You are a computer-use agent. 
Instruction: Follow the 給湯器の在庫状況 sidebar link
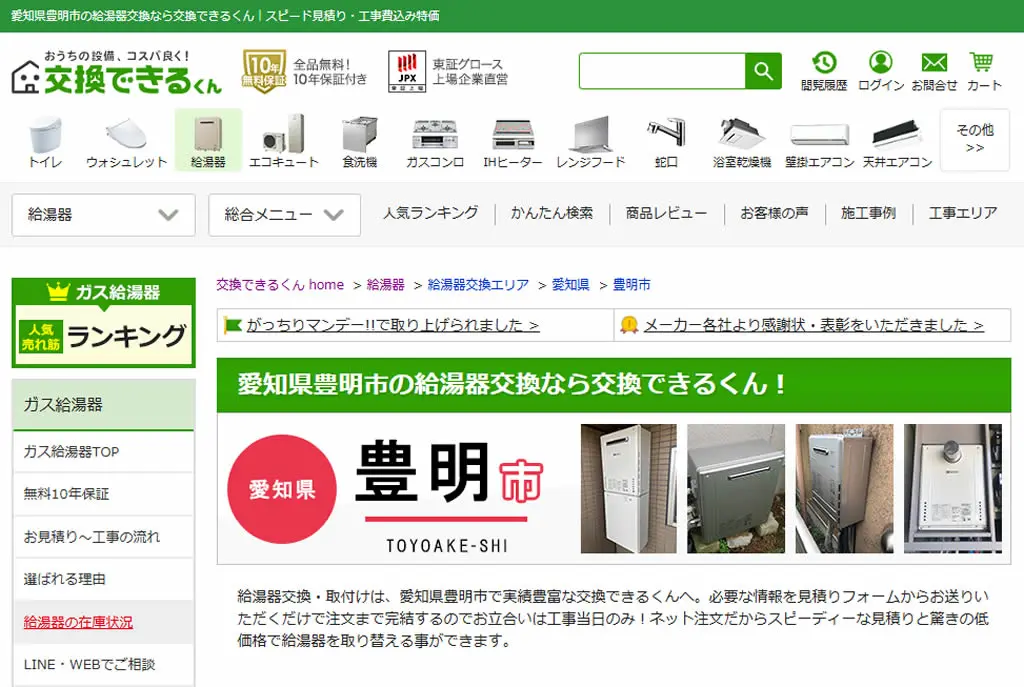(x=78, y=622)
